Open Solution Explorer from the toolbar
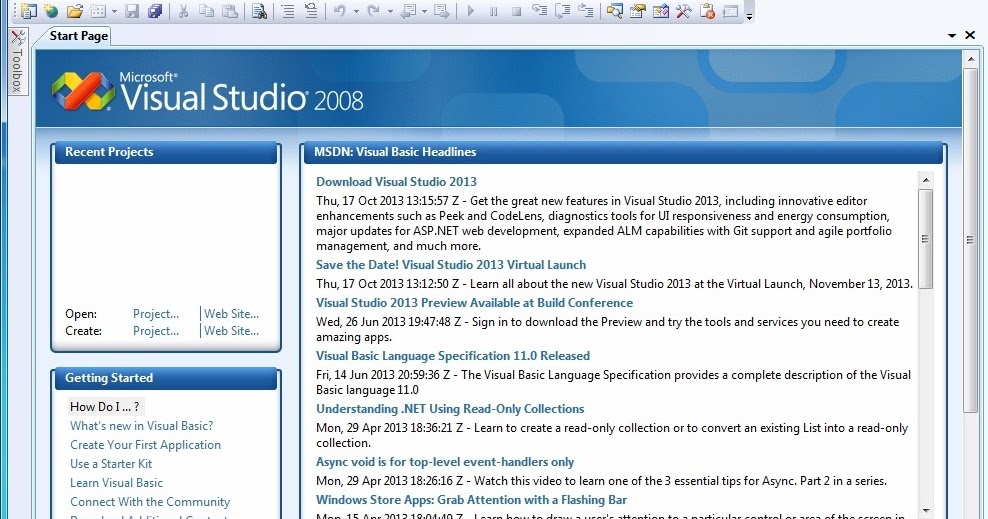Viewport: 988px width, 519px height. tap(614, 11)
